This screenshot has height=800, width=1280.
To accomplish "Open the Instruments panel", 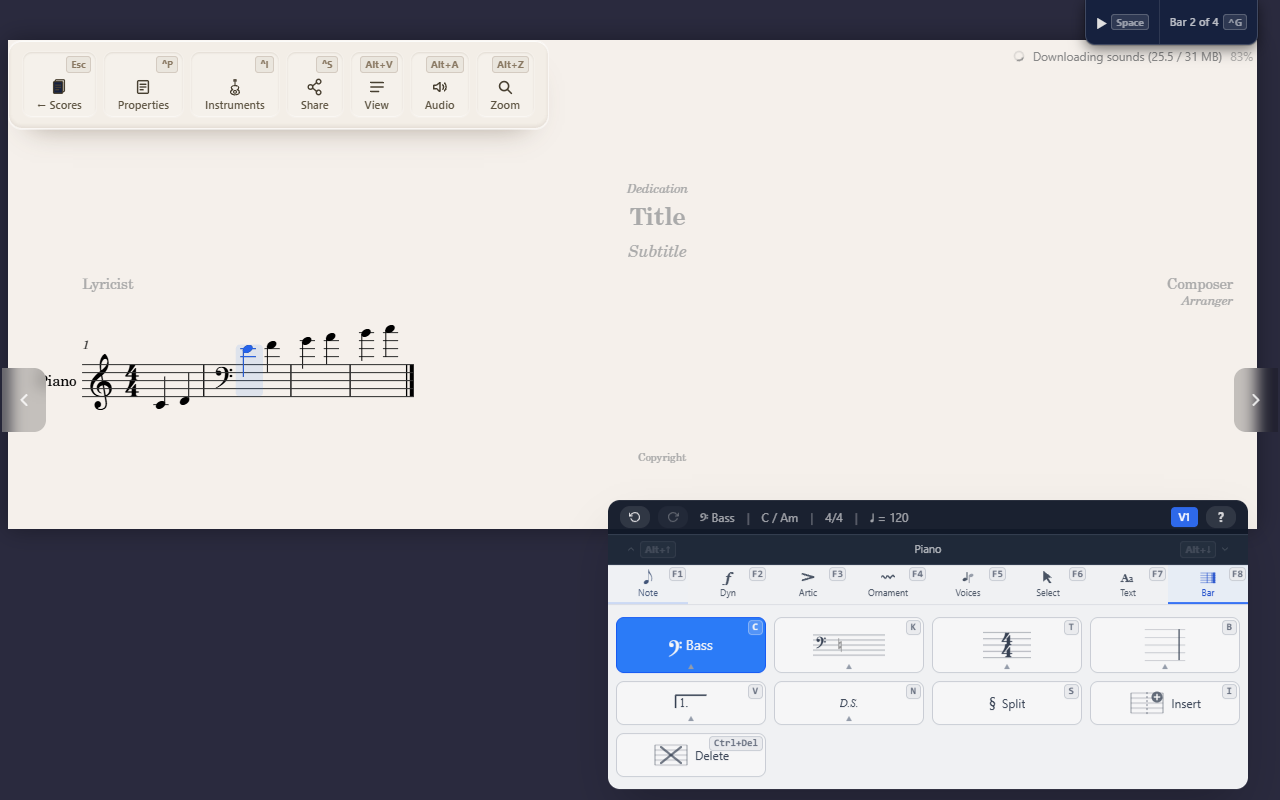I will [234, 86].
